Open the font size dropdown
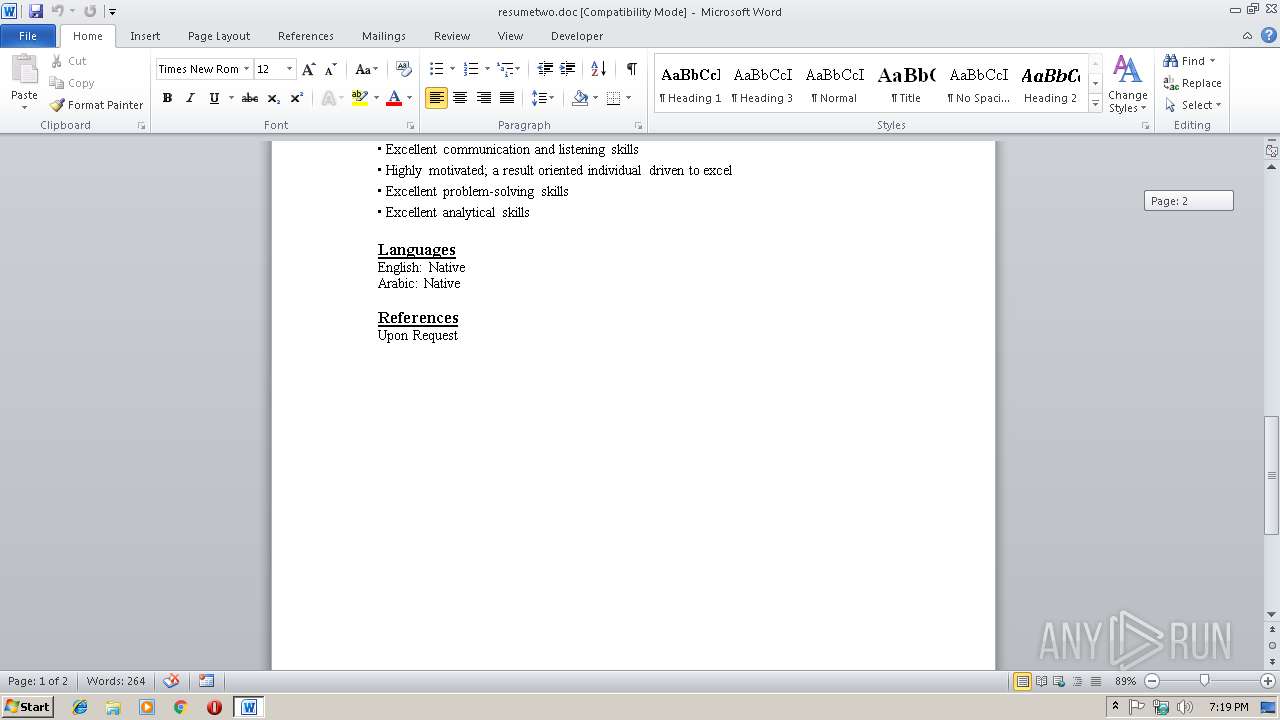 [x=290, y=69]
